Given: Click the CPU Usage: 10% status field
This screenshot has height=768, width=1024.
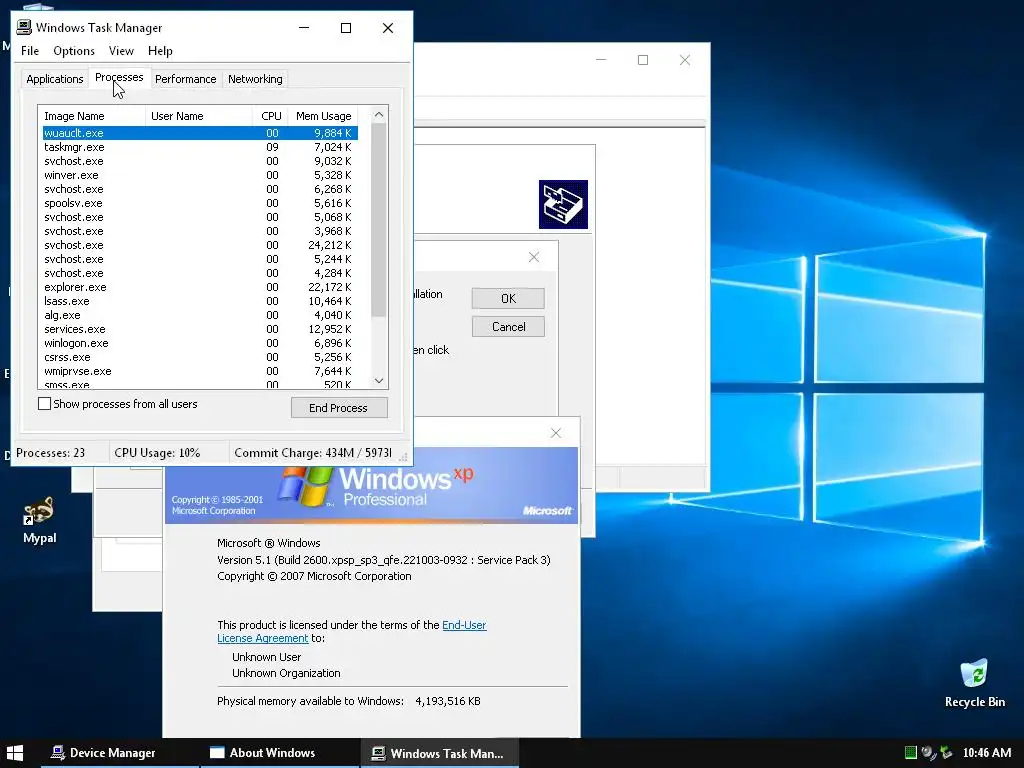Looking at the screenshot, I should (168, 453).
